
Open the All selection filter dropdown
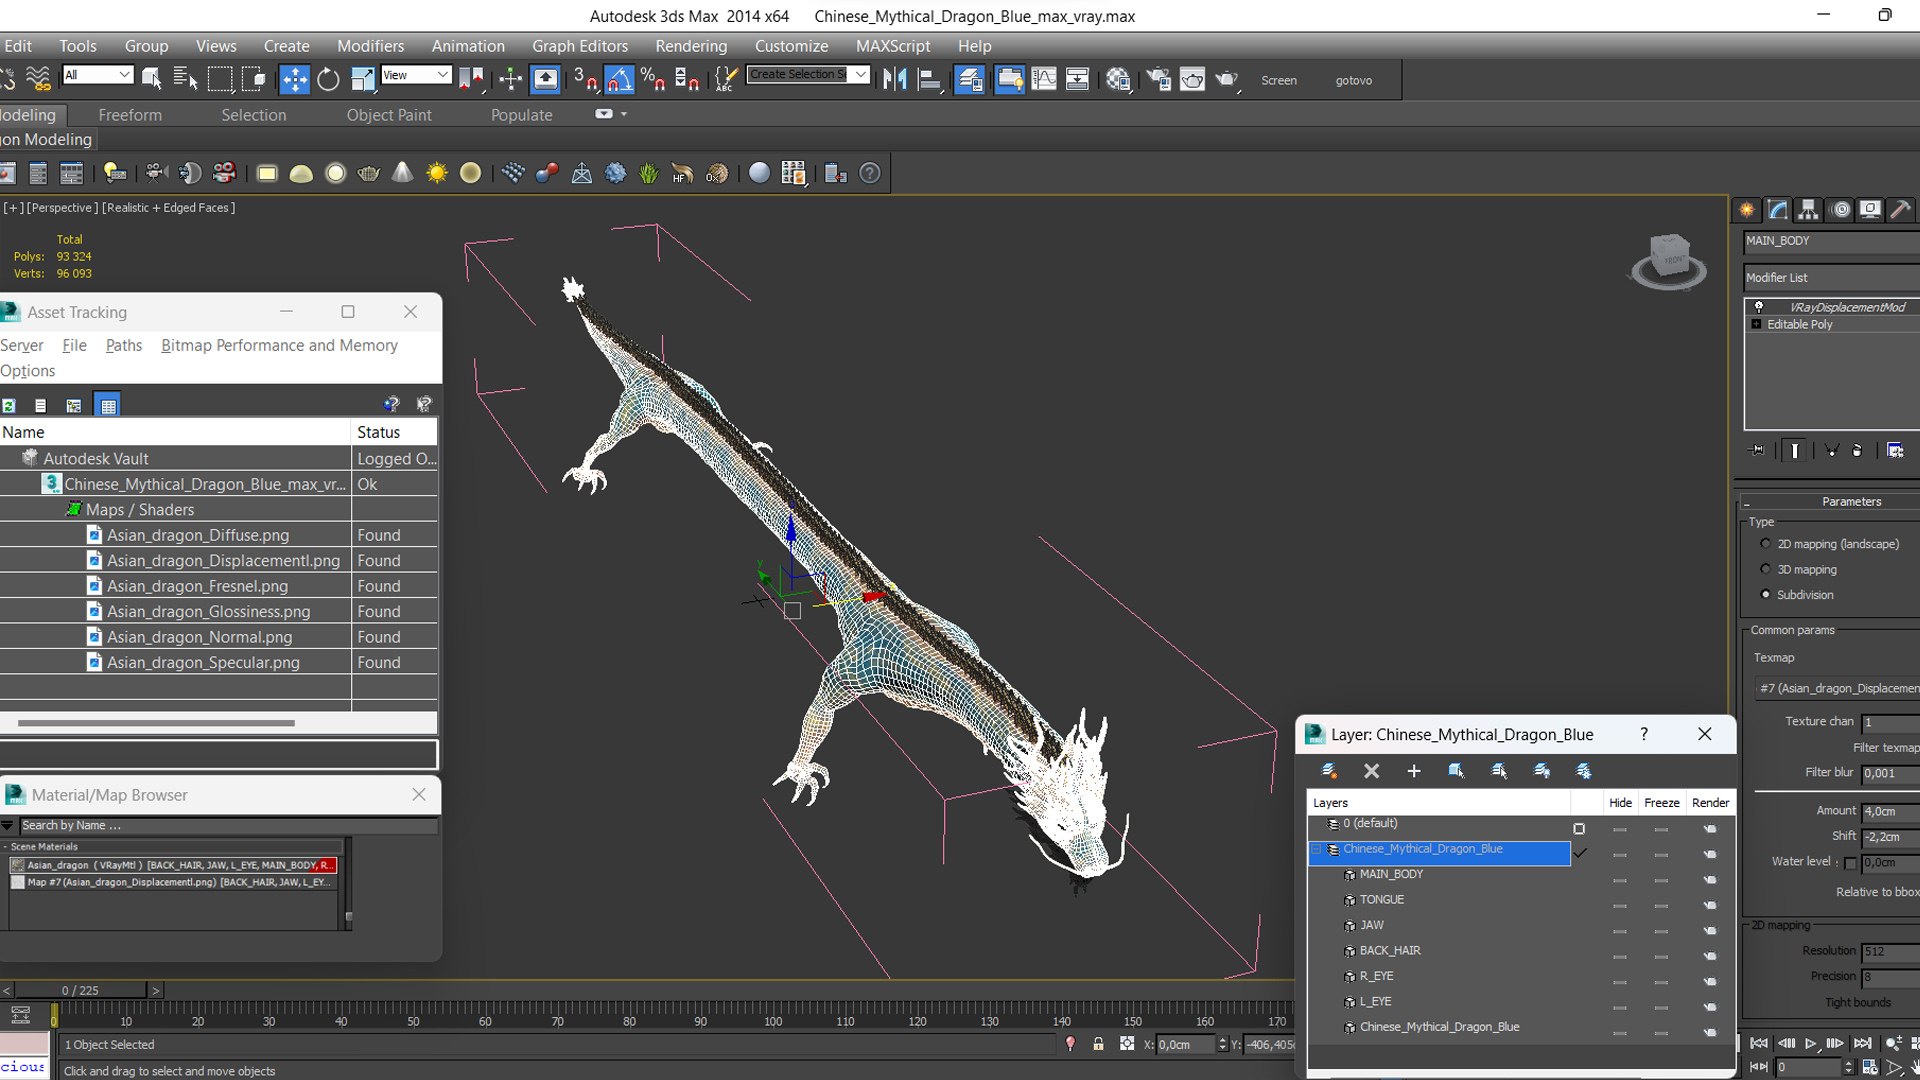(98, 75)
